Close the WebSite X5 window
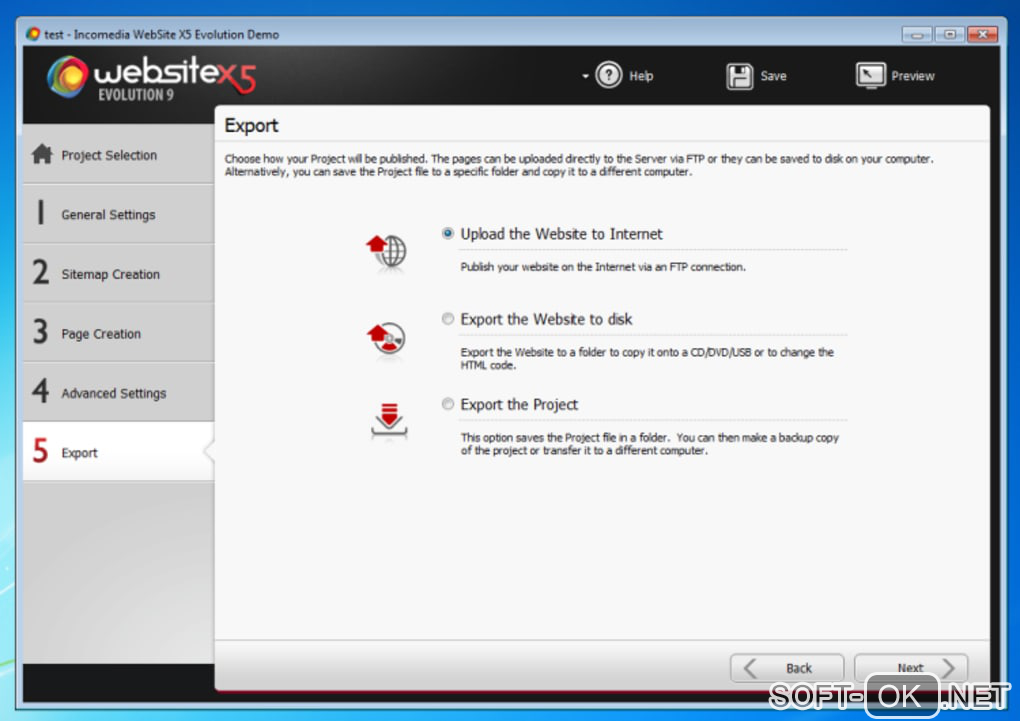 click(983, 34)
